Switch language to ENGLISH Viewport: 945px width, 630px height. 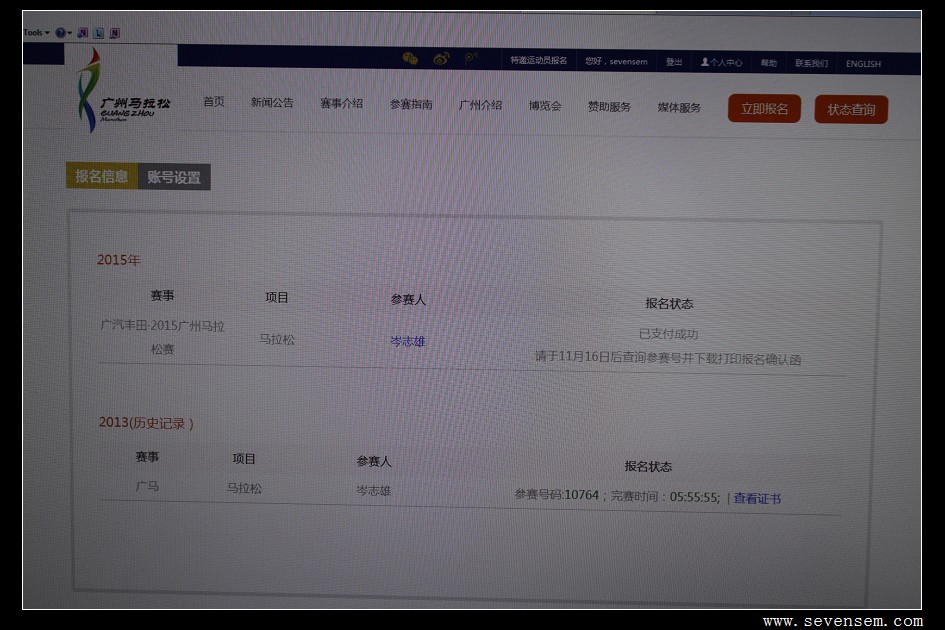pos(863,64)
